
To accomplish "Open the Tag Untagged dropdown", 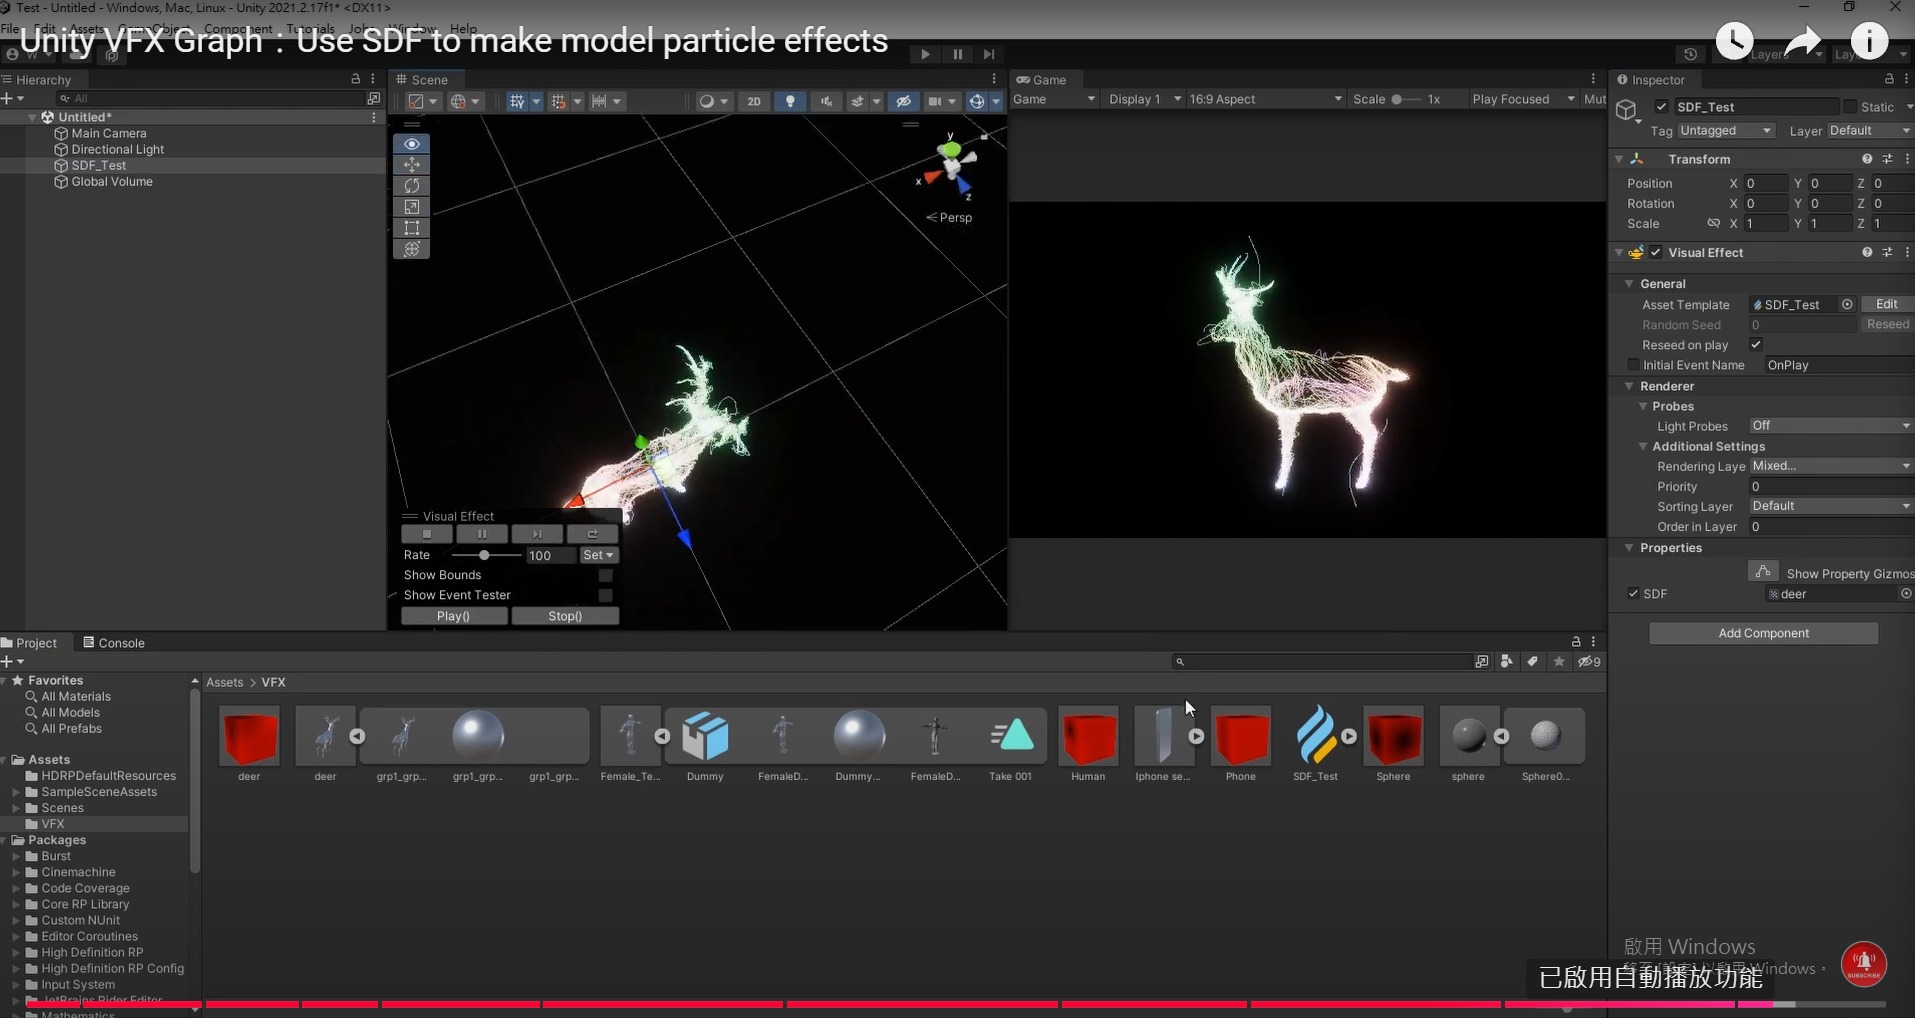I will (x=1726, y=131).
